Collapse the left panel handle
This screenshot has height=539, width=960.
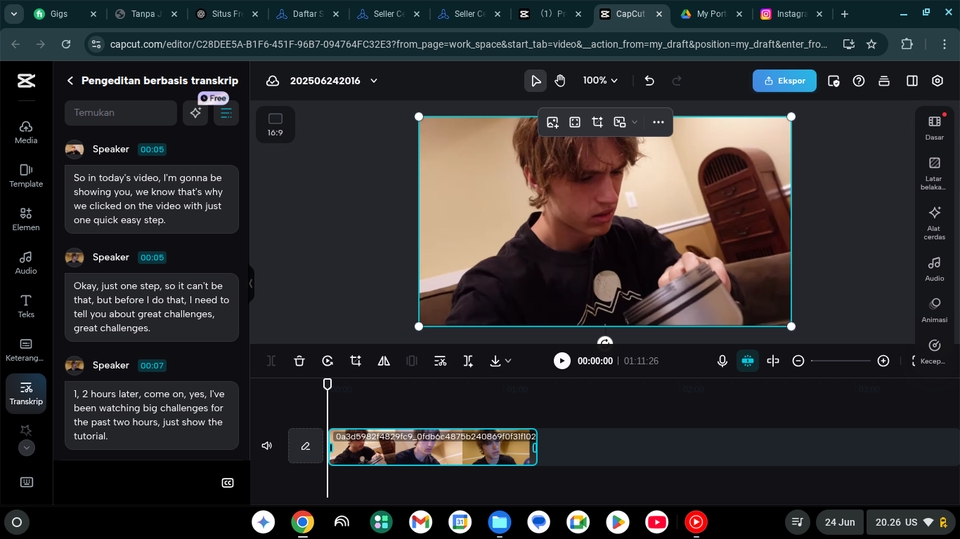(250, 284)
